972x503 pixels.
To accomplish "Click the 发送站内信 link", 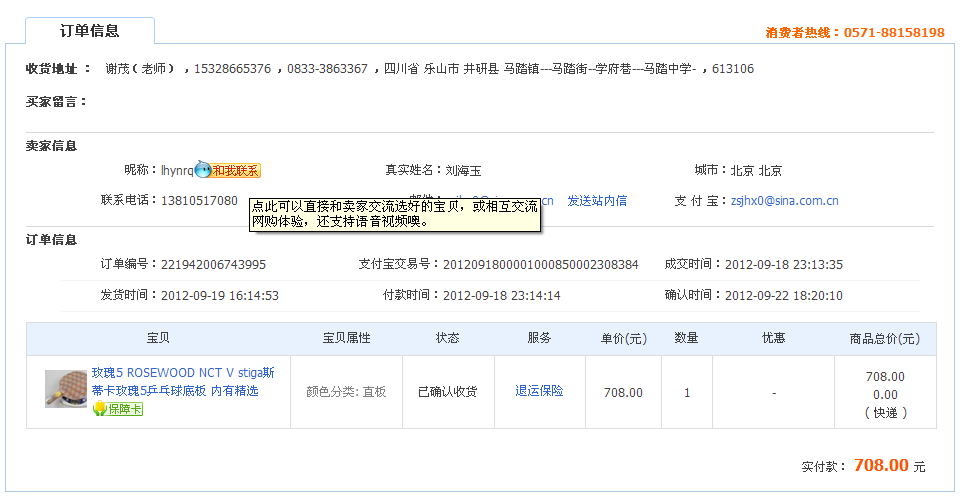I will coord(597,201).
